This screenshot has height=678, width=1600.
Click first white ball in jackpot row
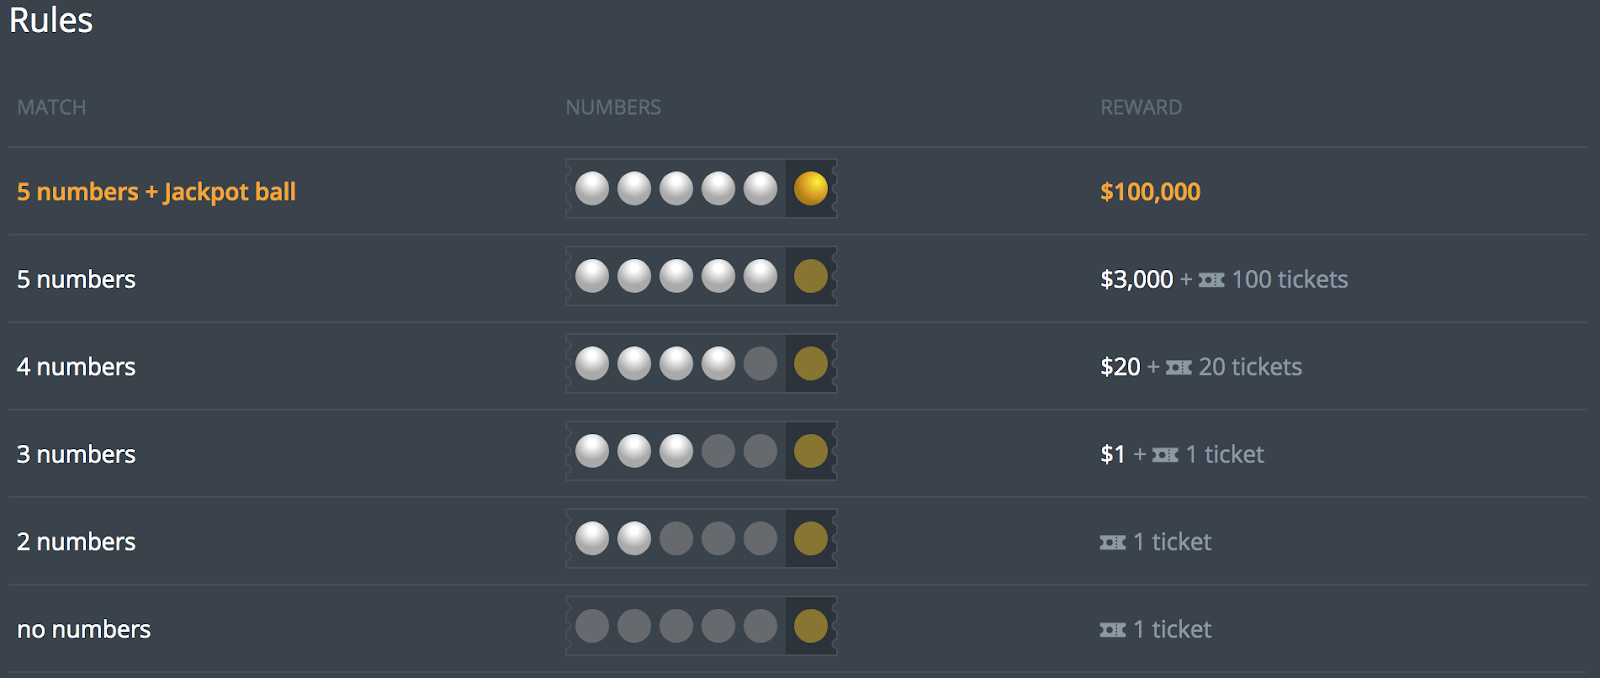pos(592,188)
